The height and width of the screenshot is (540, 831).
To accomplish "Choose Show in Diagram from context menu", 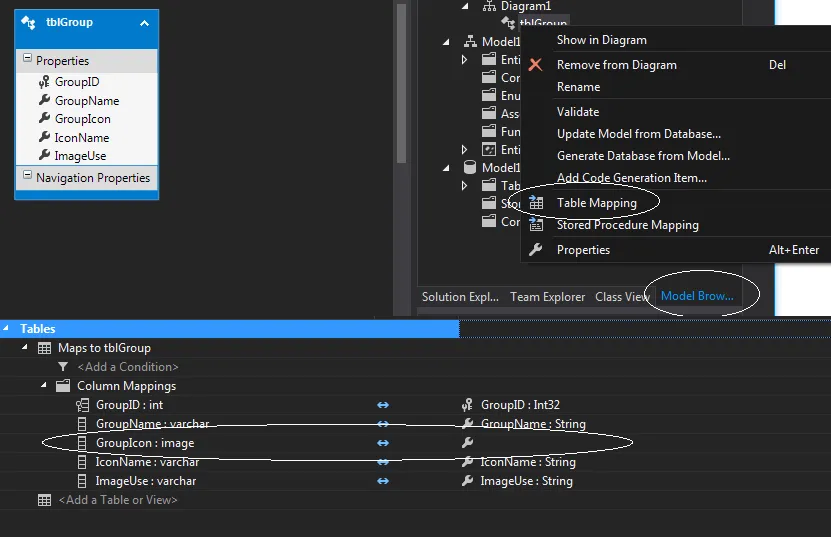I will pyautogui.click(x=602, y=40).
